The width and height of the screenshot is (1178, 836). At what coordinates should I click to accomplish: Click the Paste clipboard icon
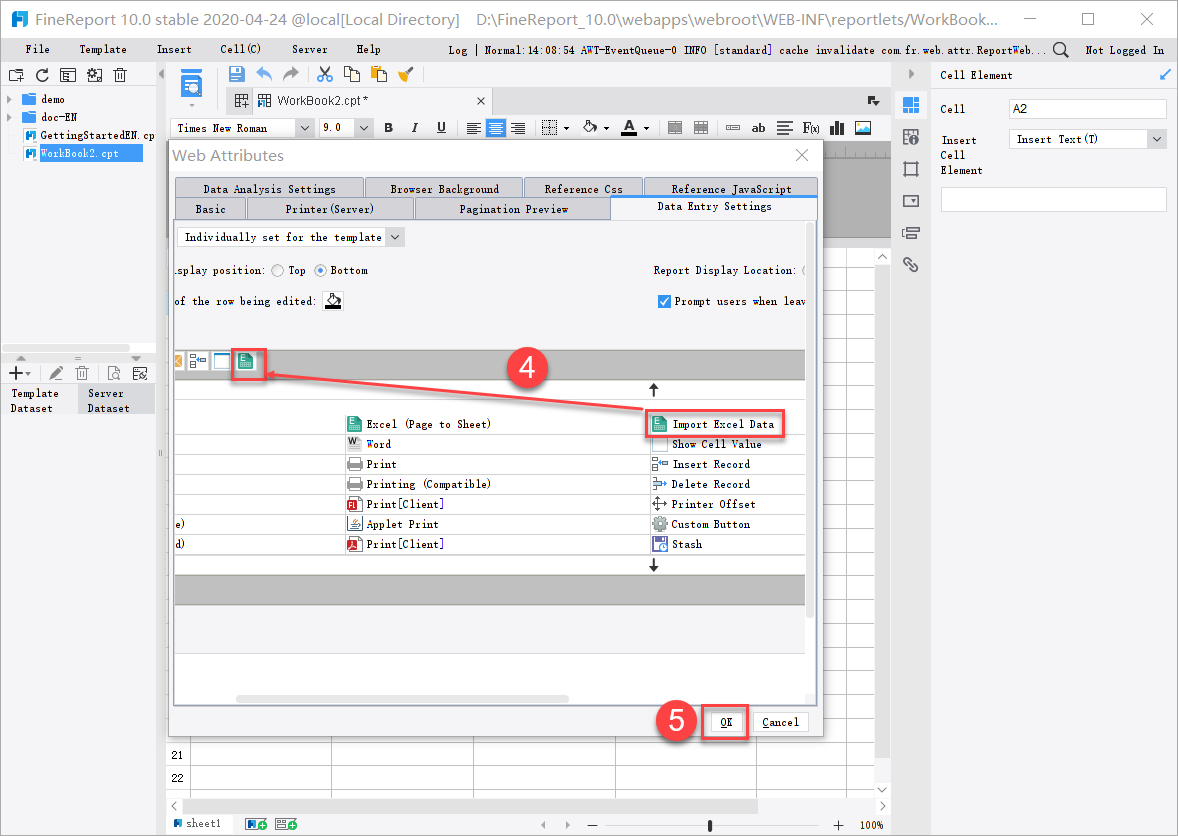pyautogui.click(x=379, y=74)
